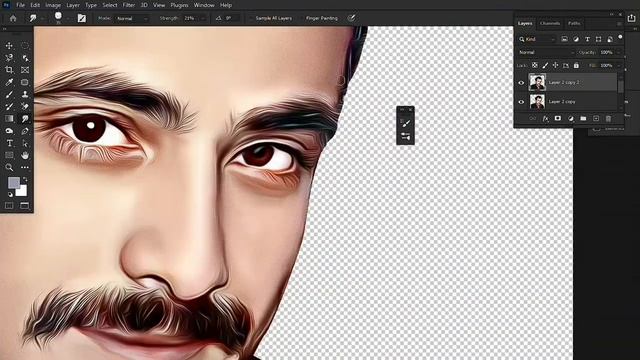Link layers icon in Layers panel
Image resolution: width=640 pixels, height=360 pixels.
pyautogui.click(x=533, y=118)
